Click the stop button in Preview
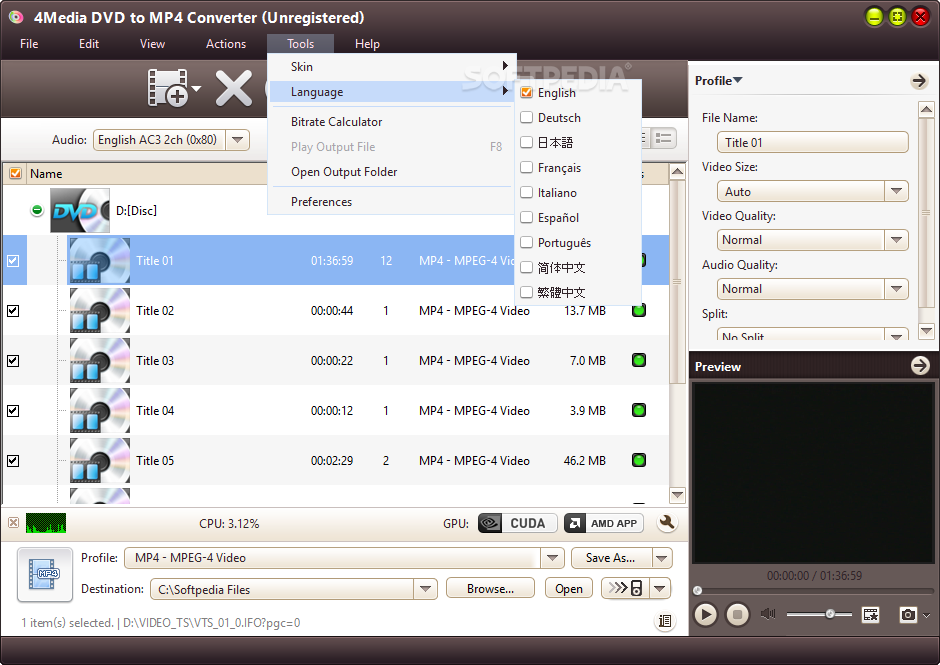The image size is (940, 665). coord(737,615)
